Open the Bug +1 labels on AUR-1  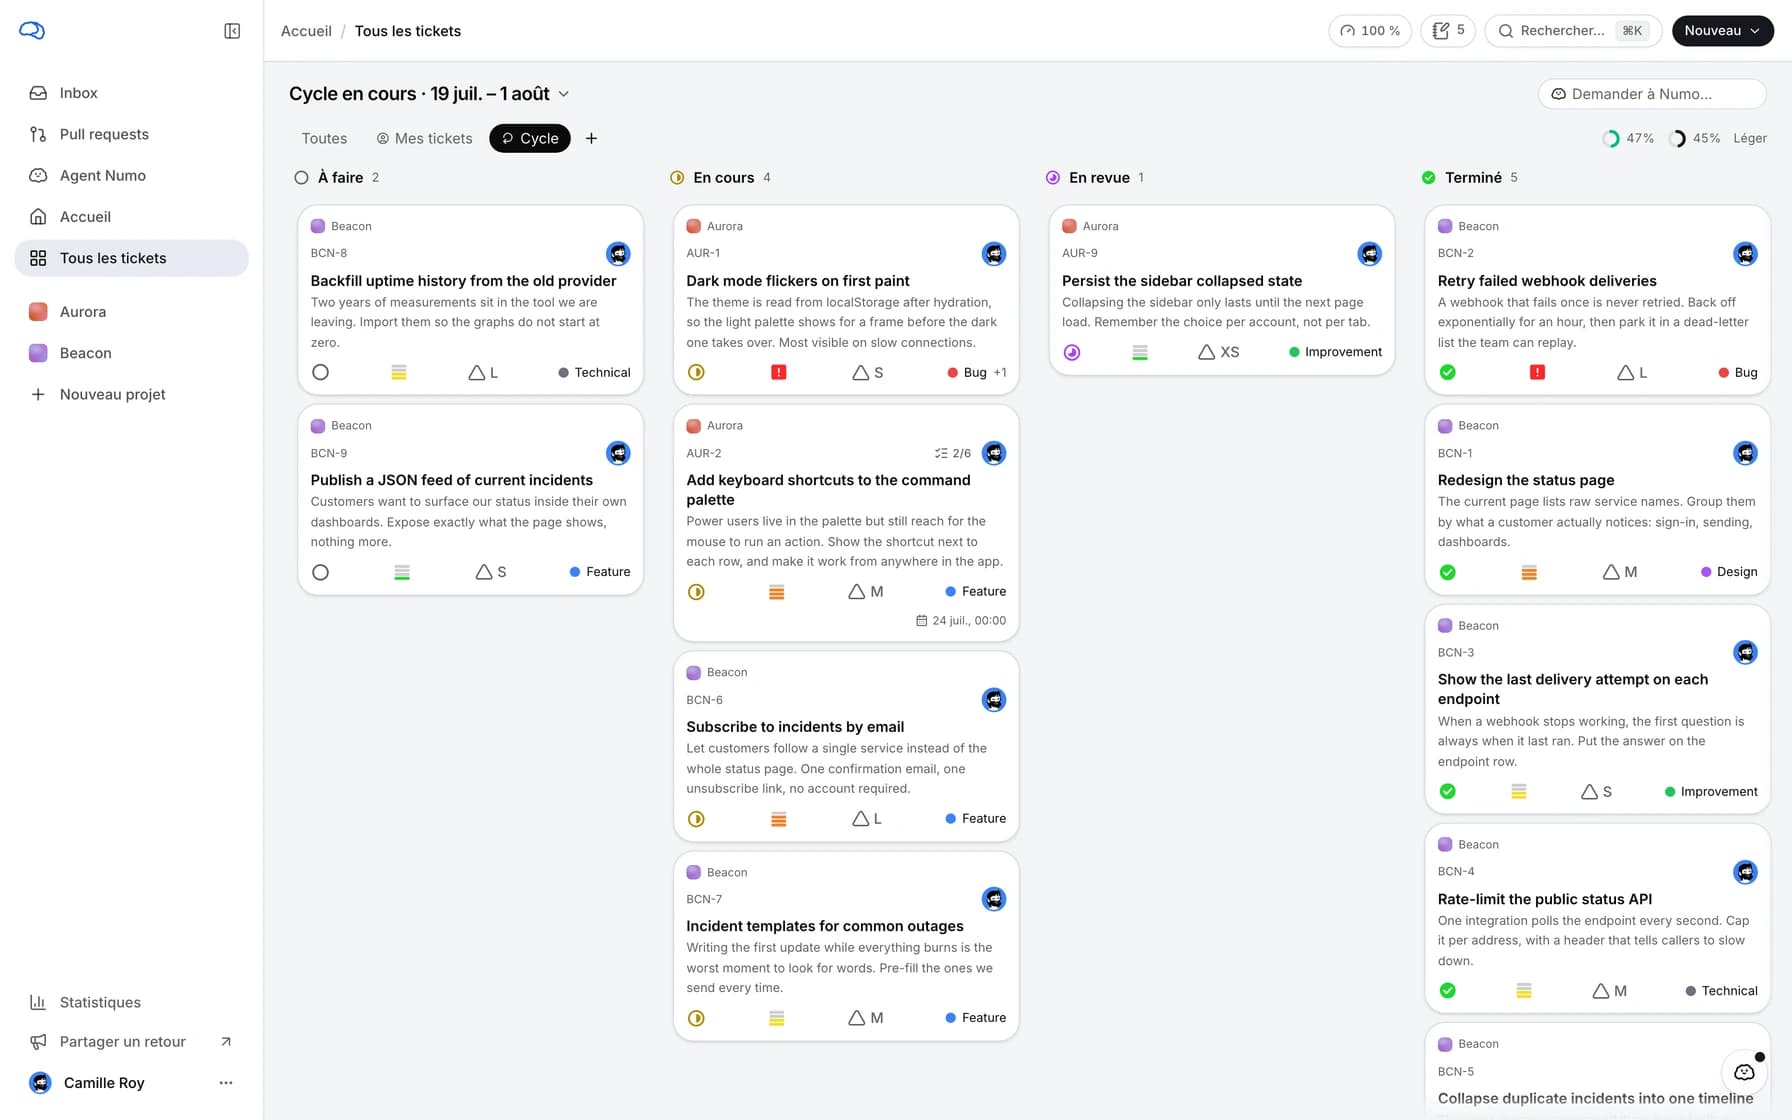[x=977, y=372]
